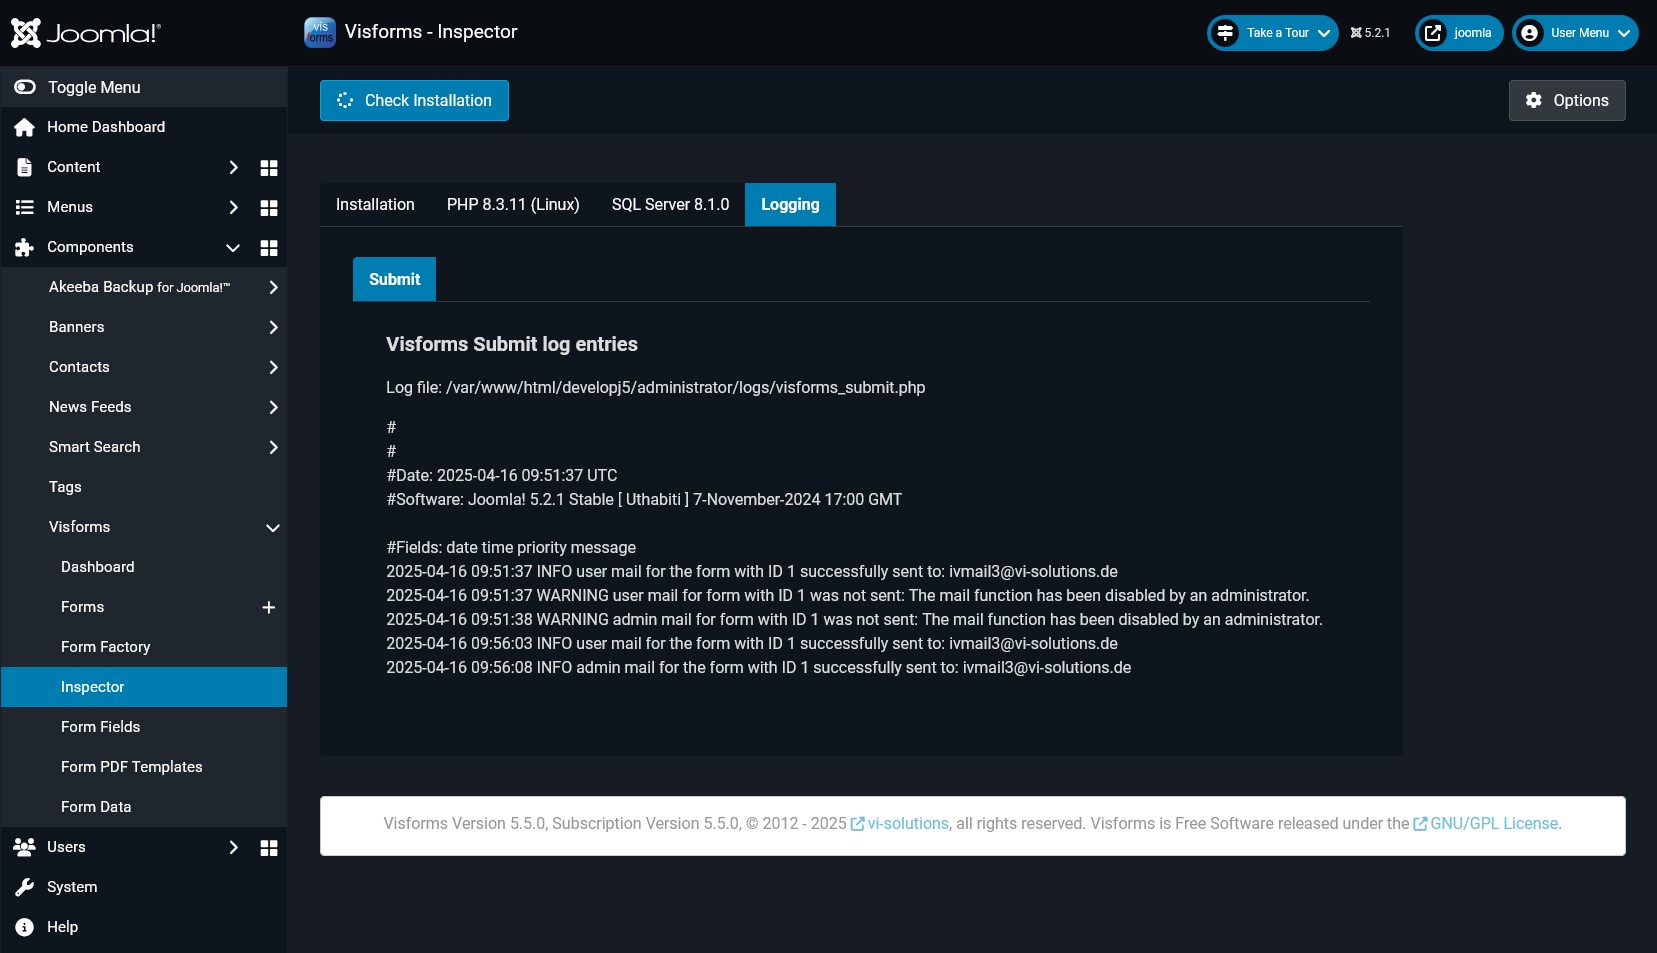The height and width of the screenshot is (953, 1657).
Task: Expand News Feeds submenu arrow
Action: pos(273,407)
